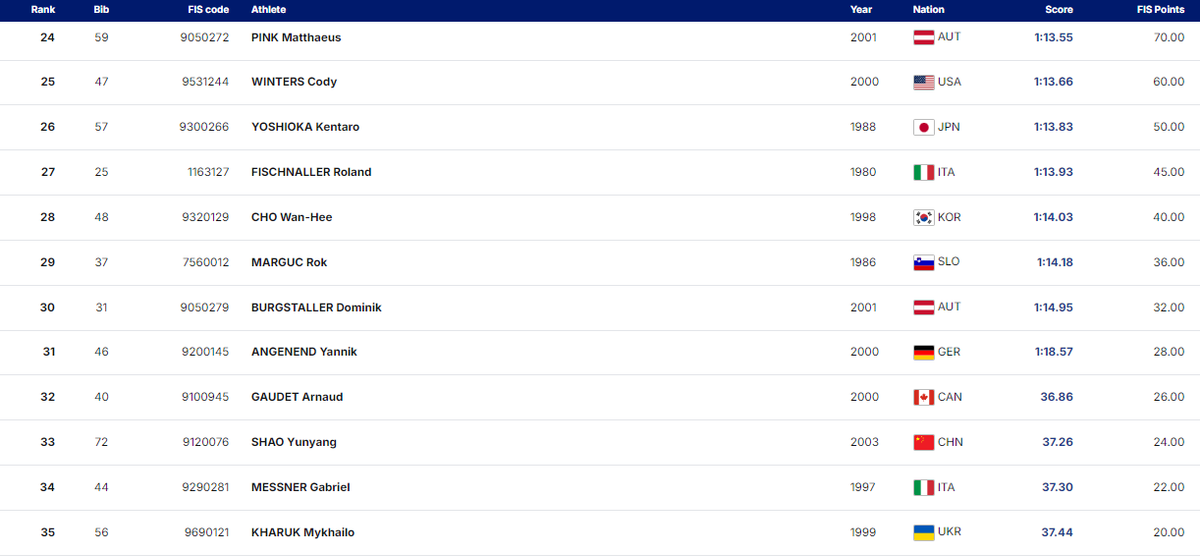Click the Score column header
Image resolution: width=1200 pixels, height=560 pixels.
tap(1058, 9)
